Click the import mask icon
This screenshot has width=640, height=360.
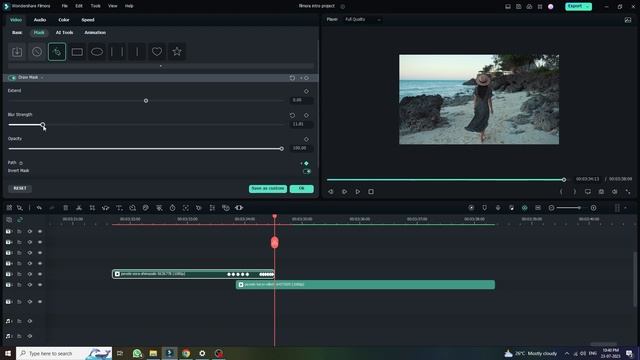pyautogui.click(x=17, y=52)
